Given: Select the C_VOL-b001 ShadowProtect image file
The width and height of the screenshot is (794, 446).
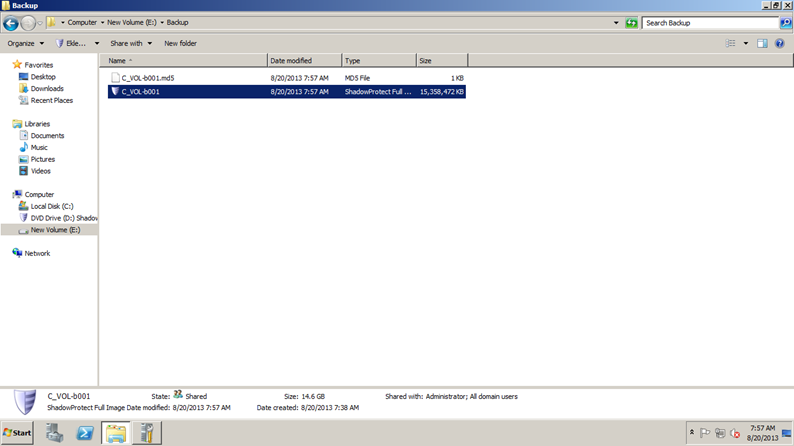Looking at the screenshot, I should point(287,92).
